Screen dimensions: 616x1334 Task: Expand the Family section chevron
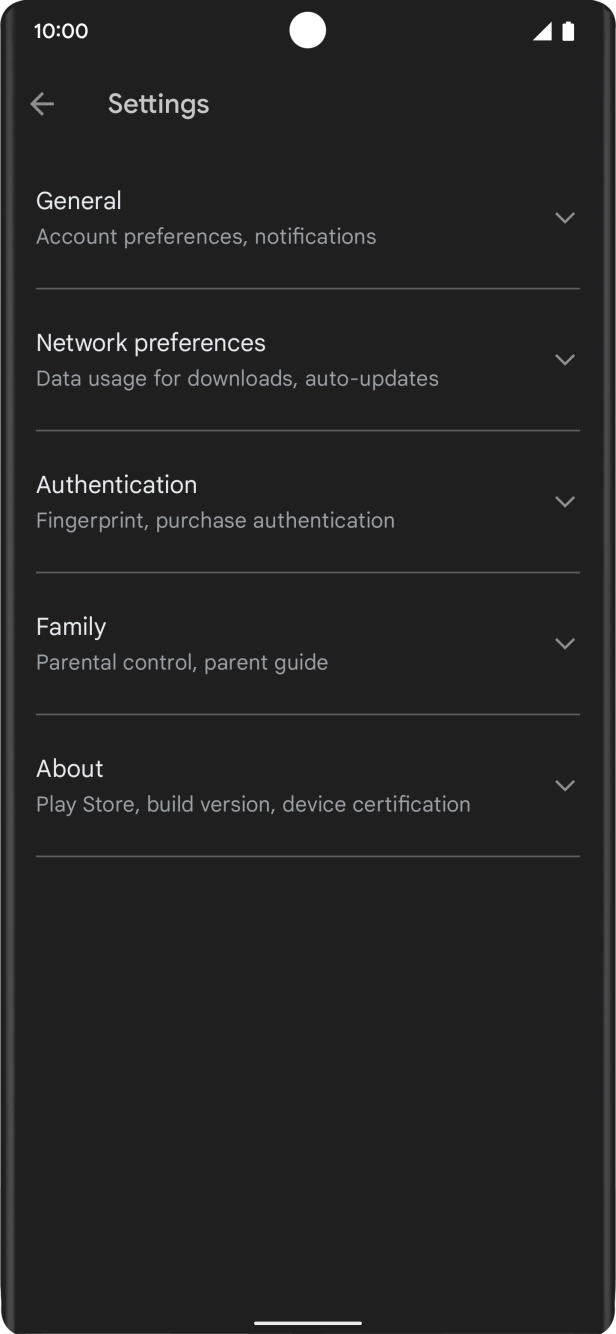tap(565, 644)
